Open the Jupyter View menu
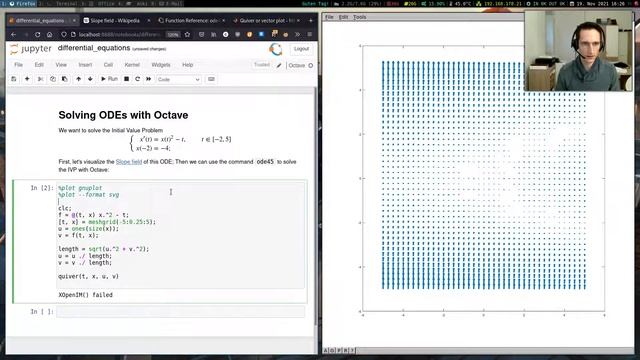Screen dimensions: 640x360 click(61, 65)
